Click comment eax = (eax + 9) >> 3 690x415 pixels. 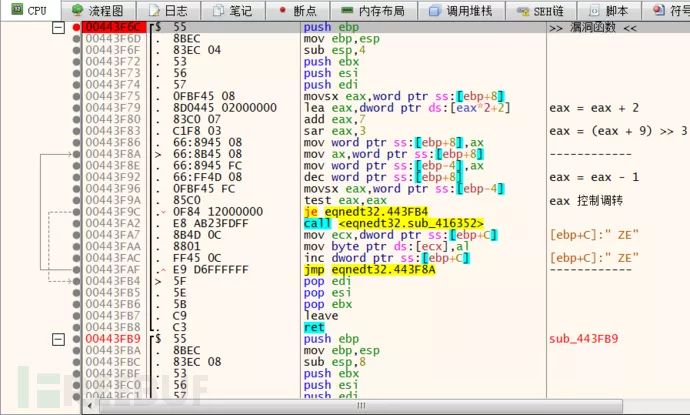618,131
